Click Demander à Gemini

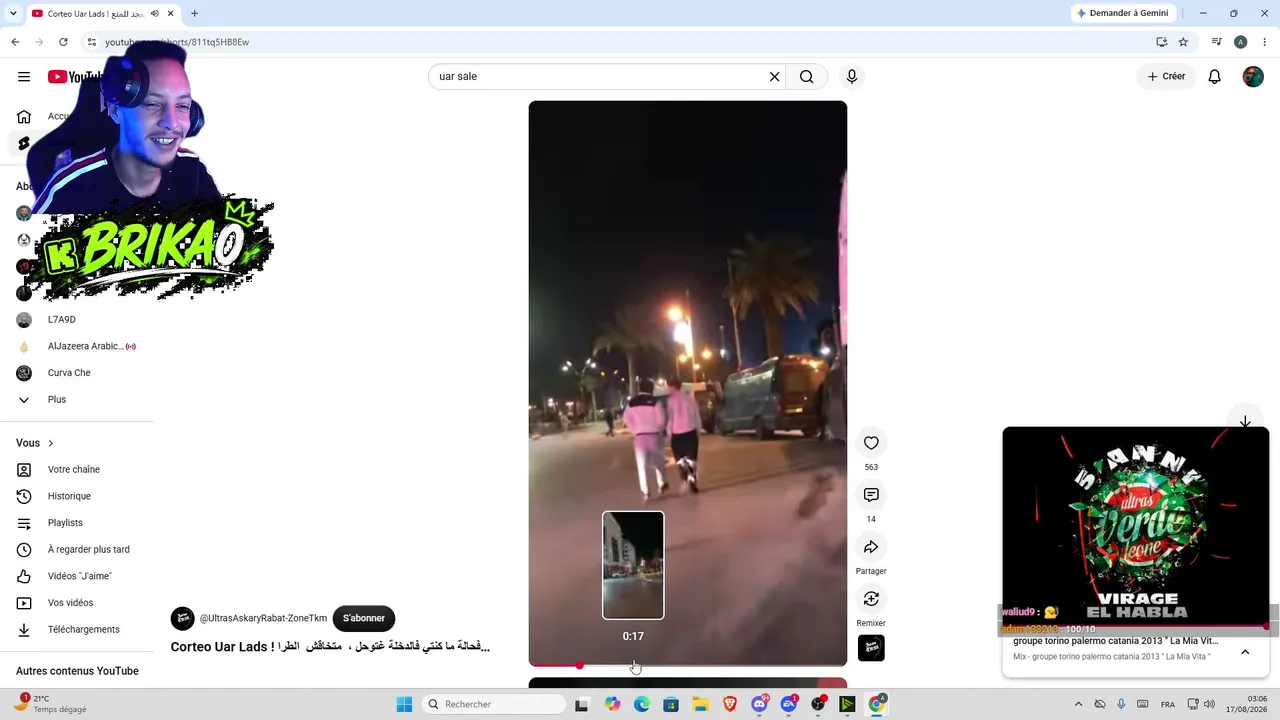pos(1121,13)
